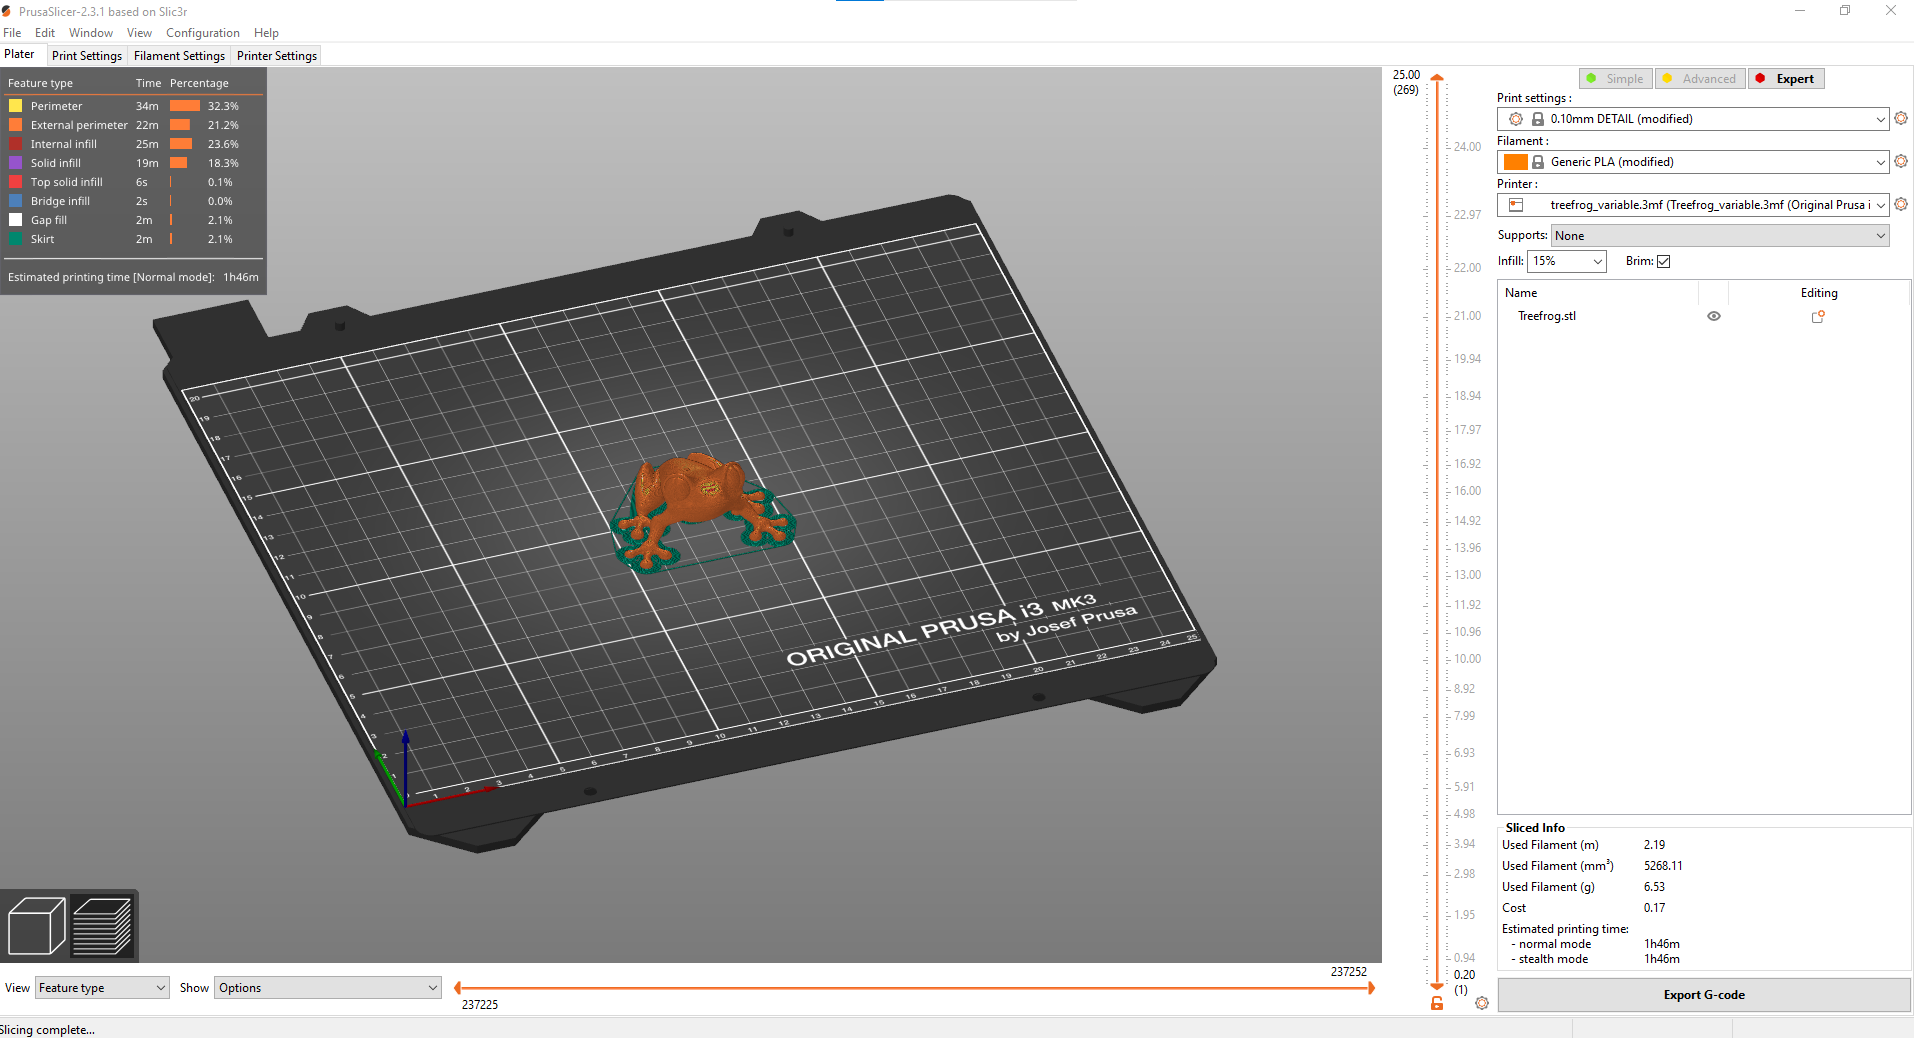This screenshot has height=1038, width=1914.
Task: Click the lock icon in Filament preset
Action: 1538,162
